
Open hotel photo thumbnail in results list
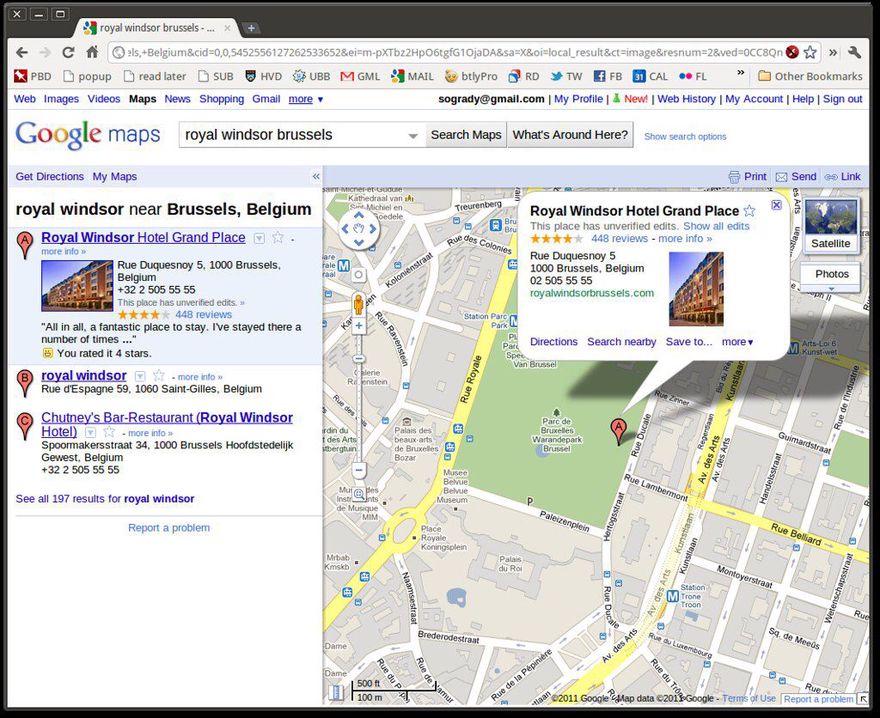77,285
